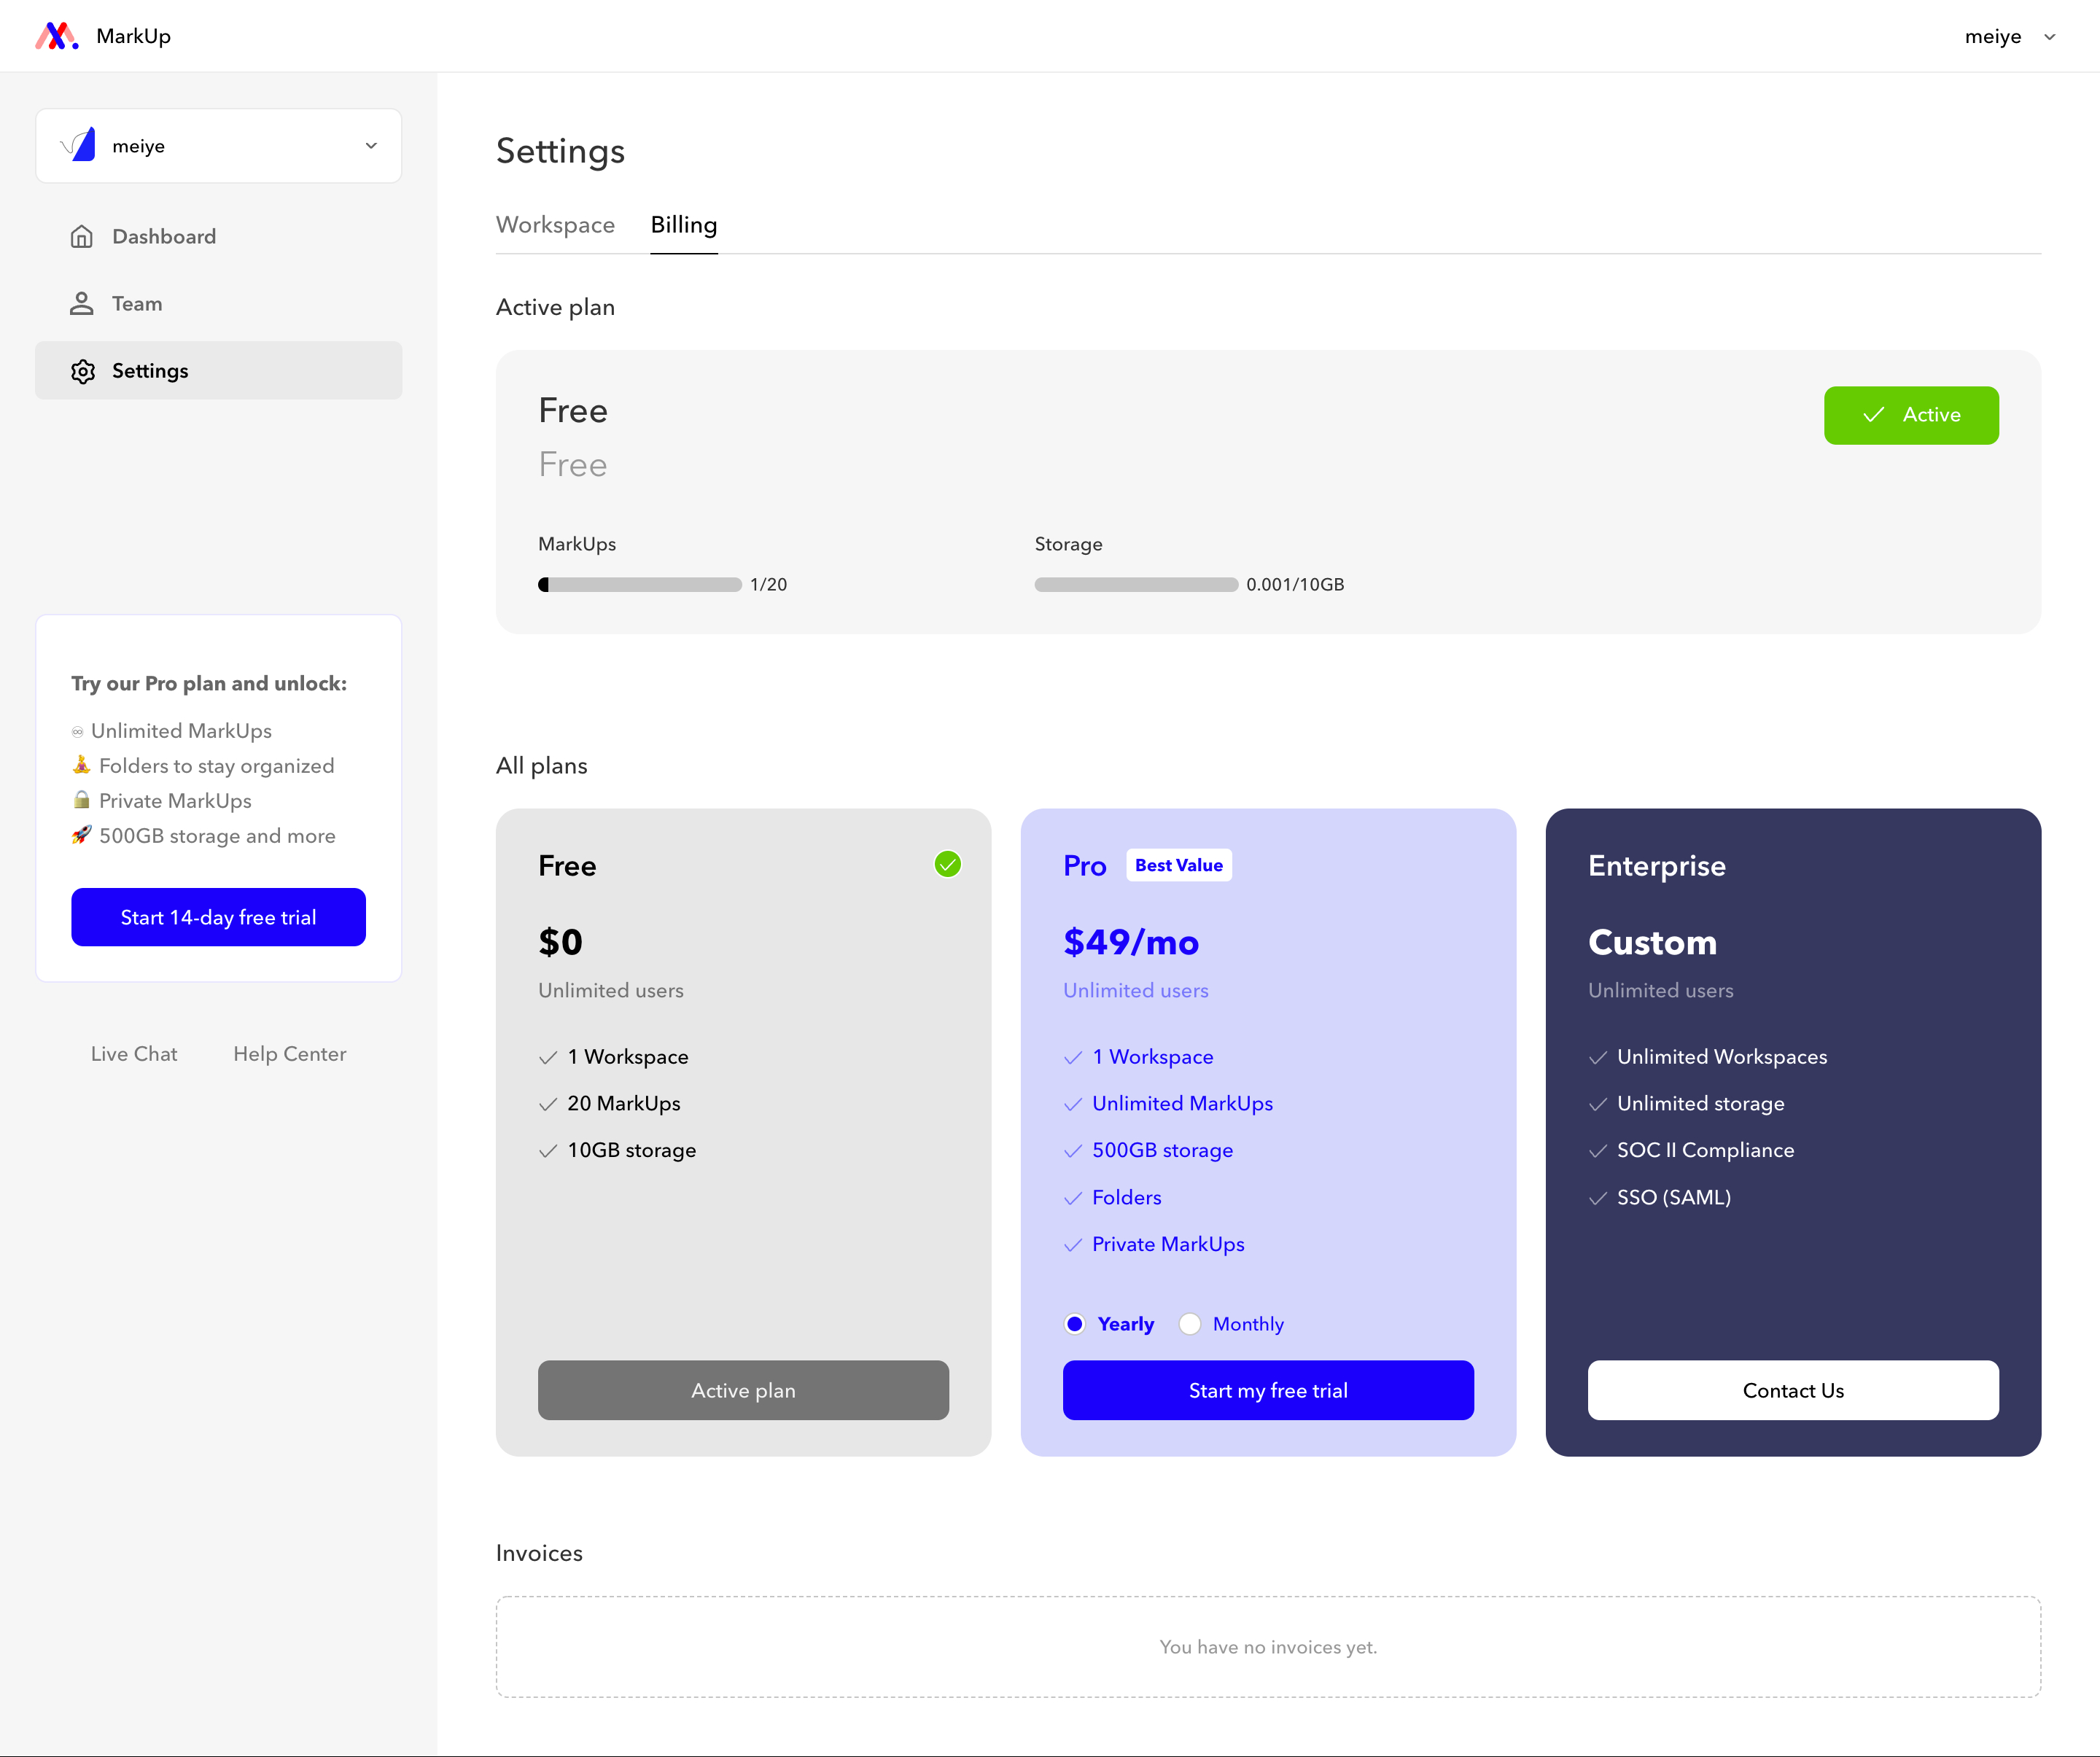This screenshot has height=1757, width=2100.
Task: Click check icon next to 10GB storage
Action: tap(548, 1151)
